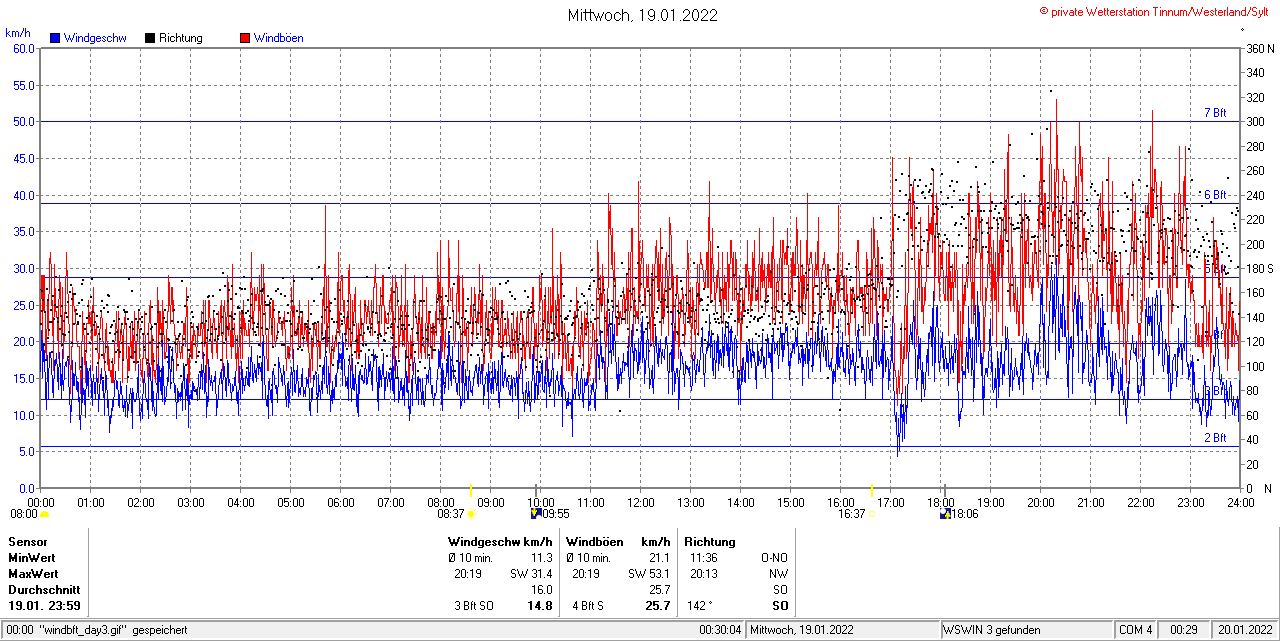Click the 'Windböen km/h' column header
This screenshot has width=1280, height=641.
tap(618, 542)
